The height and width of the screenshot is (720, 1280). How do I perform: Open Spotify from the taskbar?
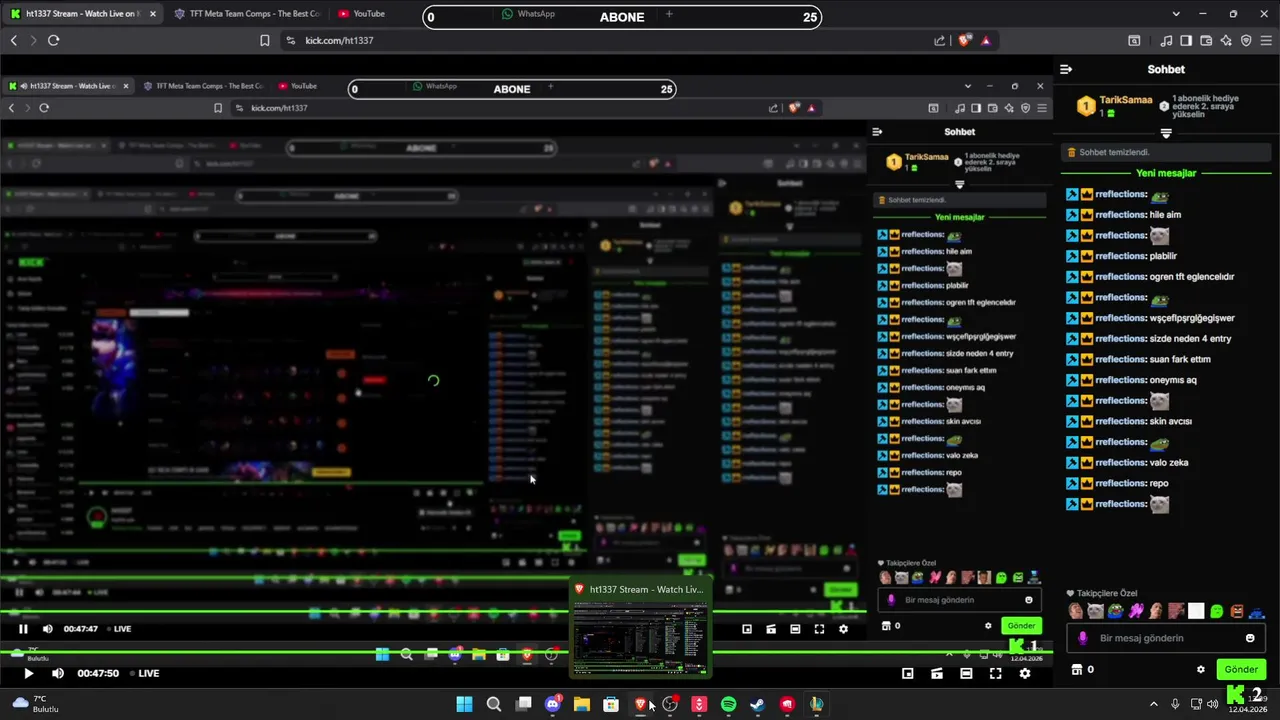728,705
